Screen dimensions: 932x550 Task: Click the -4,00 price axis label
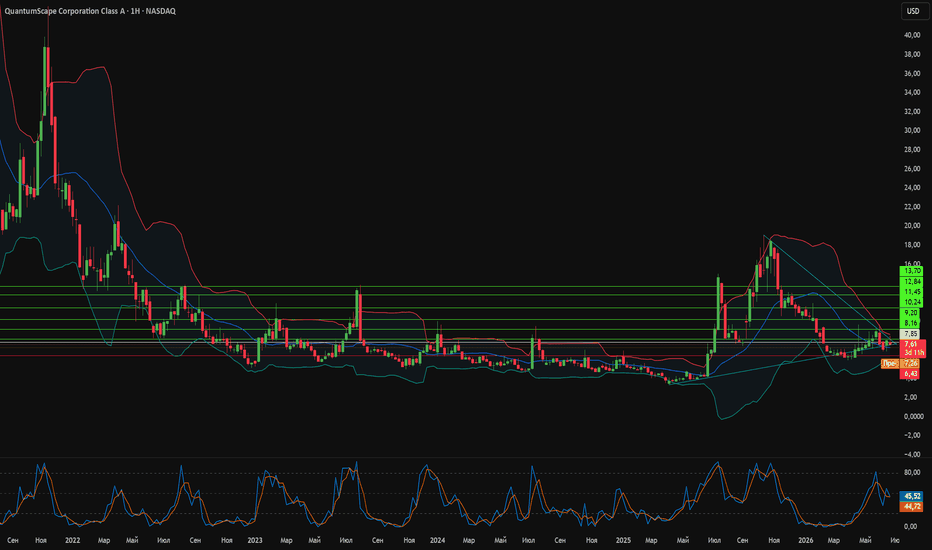[912, 454]
